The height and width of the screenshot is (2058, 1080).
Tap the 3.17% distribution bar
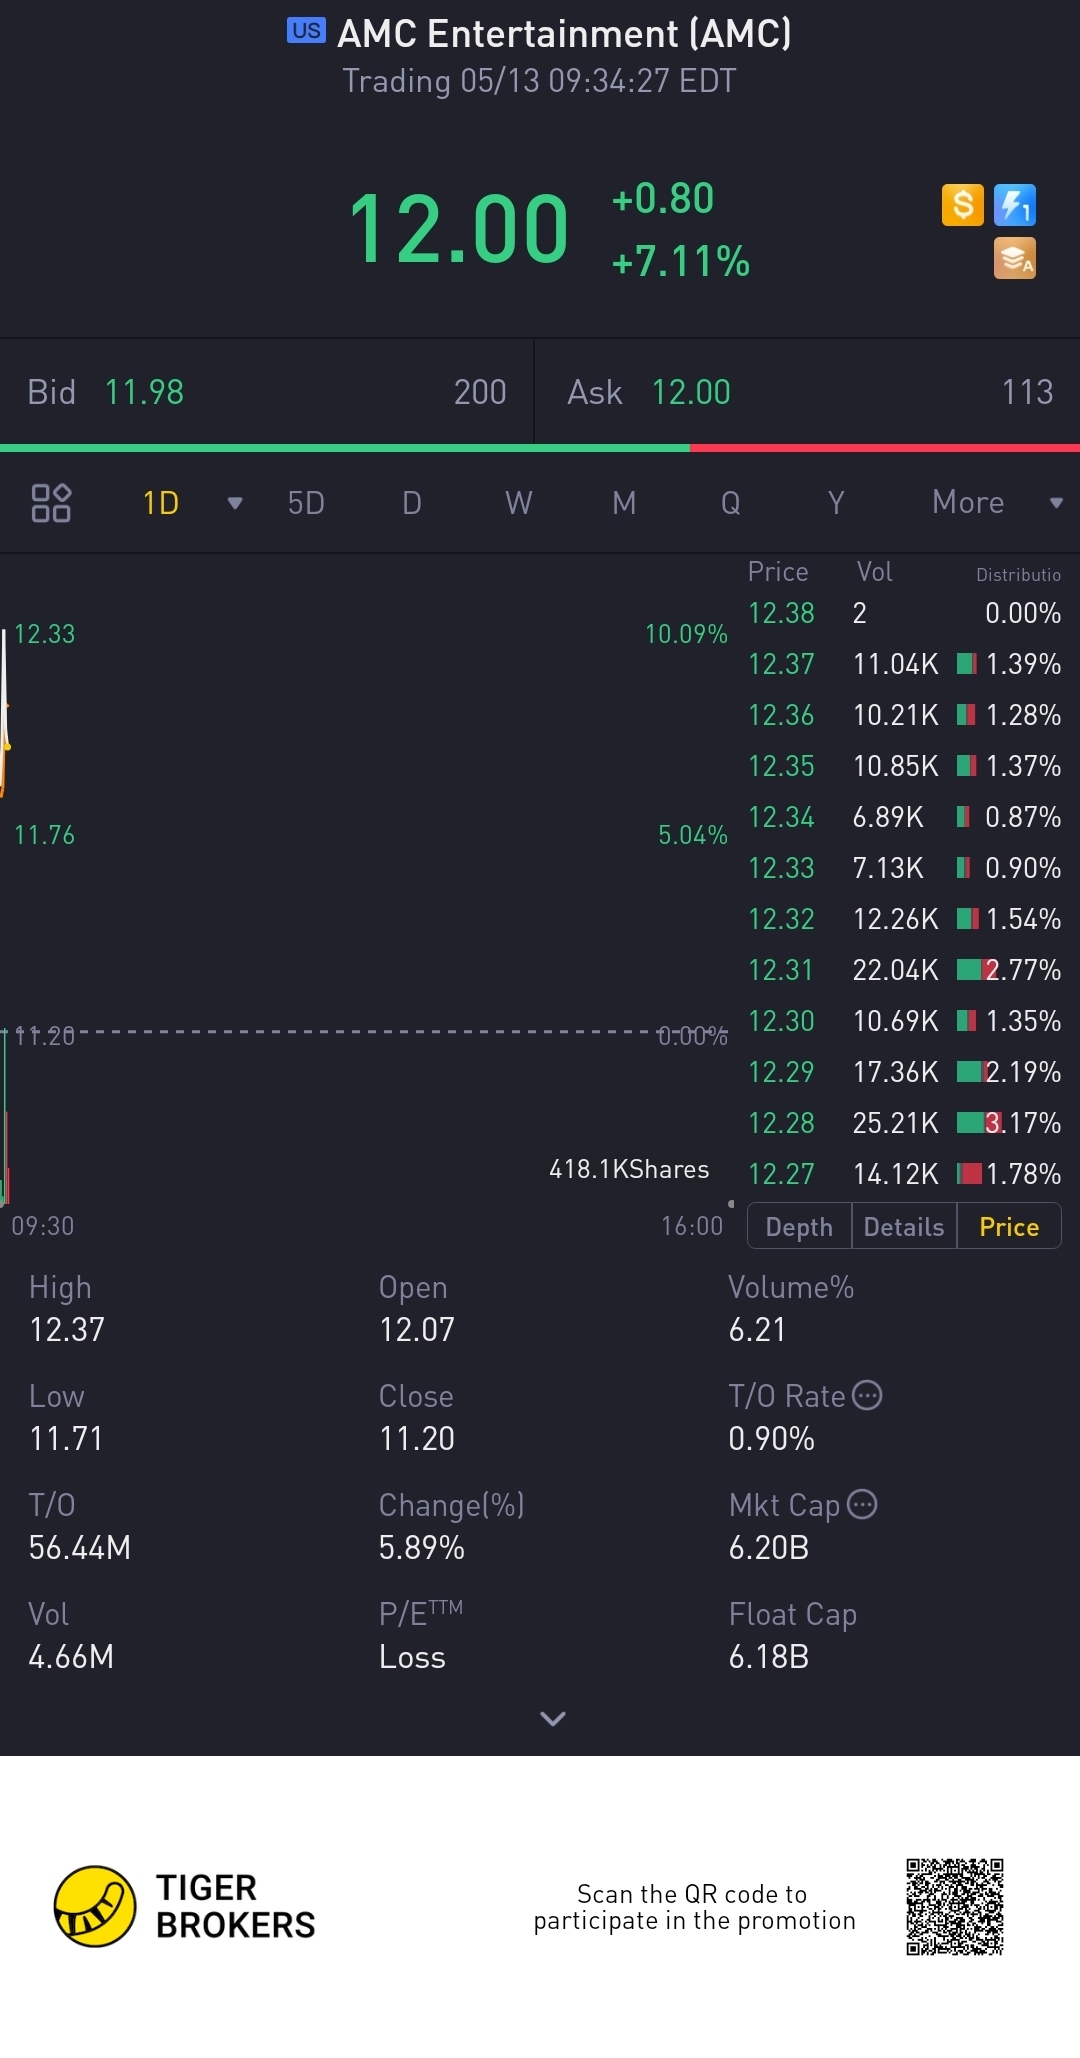(x=979, y=1123)
